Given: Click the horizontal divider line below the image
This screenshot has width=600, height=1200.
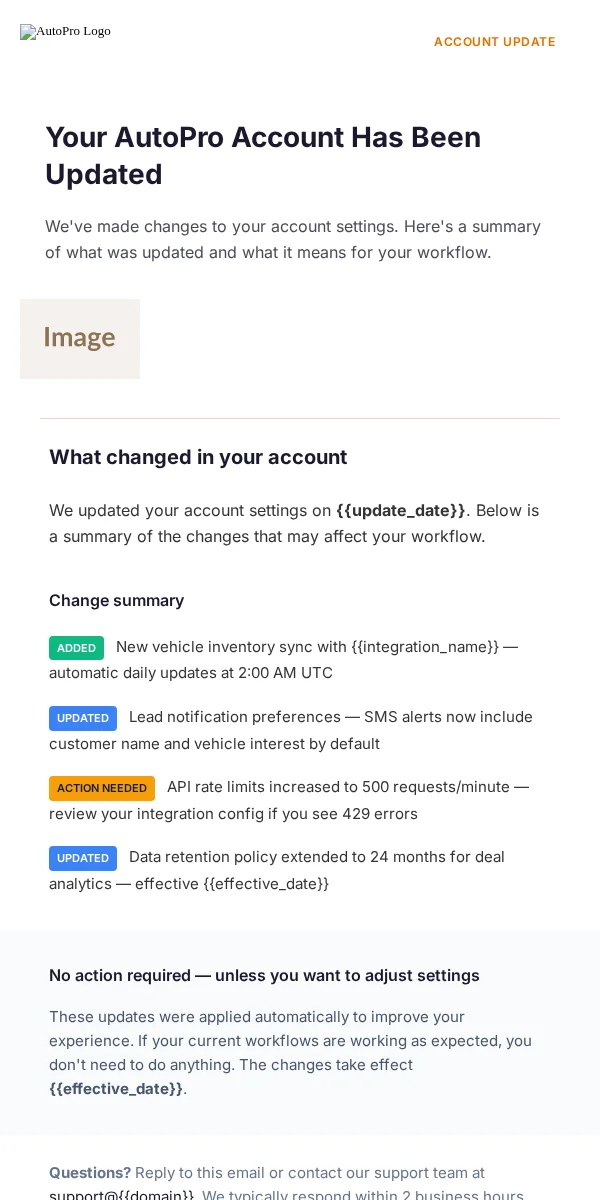Looking at the screenshot, I should click(300, 418).
